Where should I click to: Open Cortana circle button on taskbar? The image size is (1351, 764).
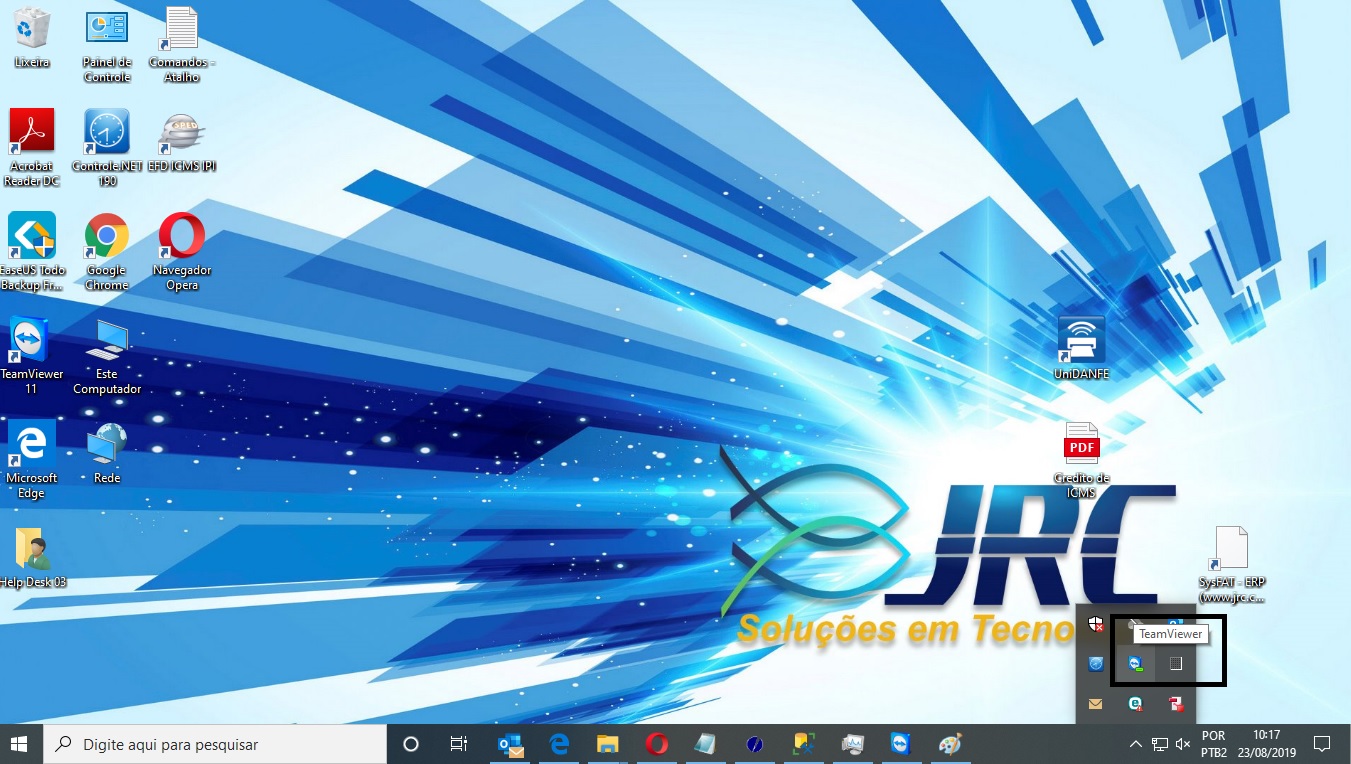[410, 744]
